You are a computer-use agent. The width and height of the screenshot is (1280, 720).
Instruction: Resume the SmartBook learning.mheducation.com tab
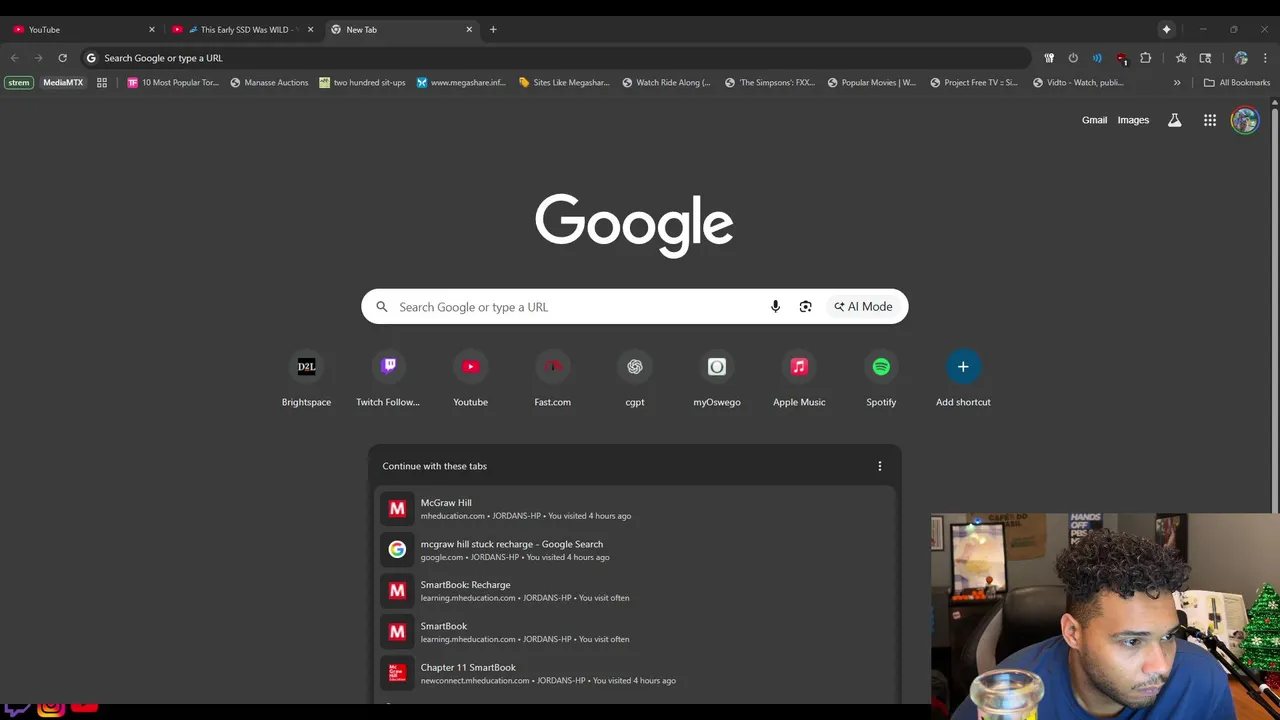pyautogui.click(x=635, y=632)
